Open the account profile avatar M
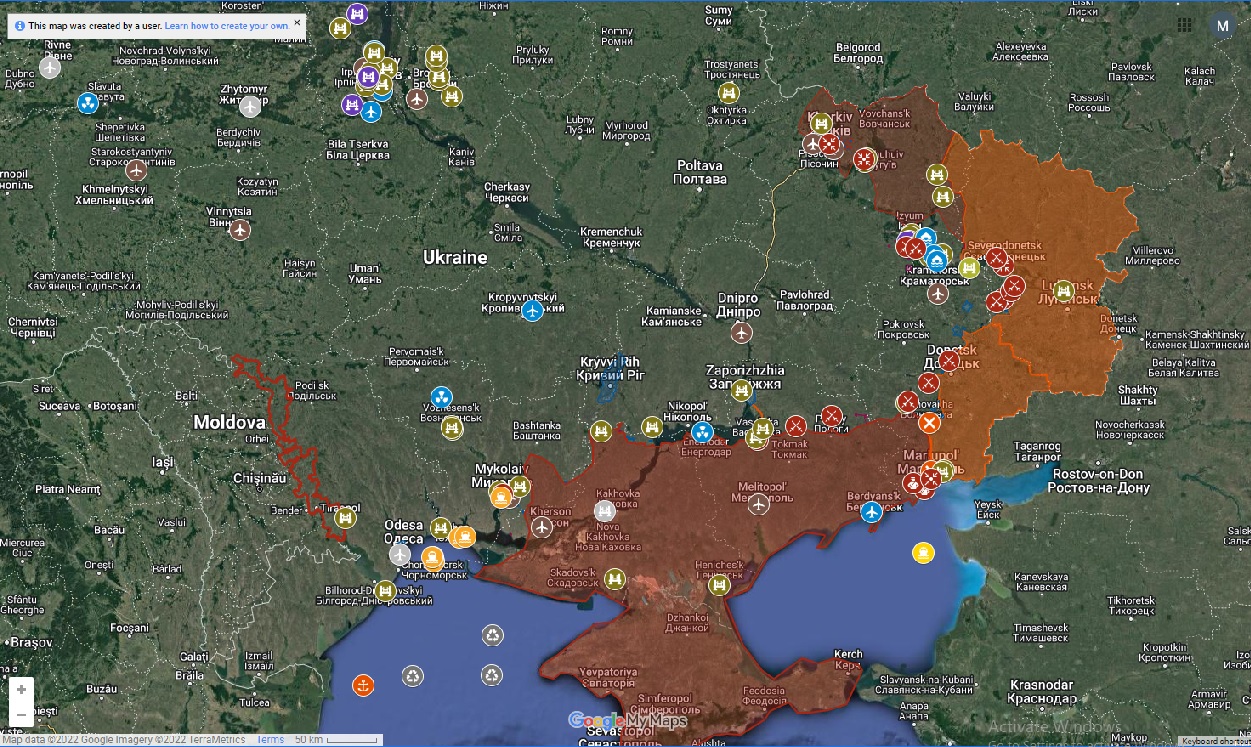The height and width of the screenshot is (747, 1251). click(x=1221, y=25)
